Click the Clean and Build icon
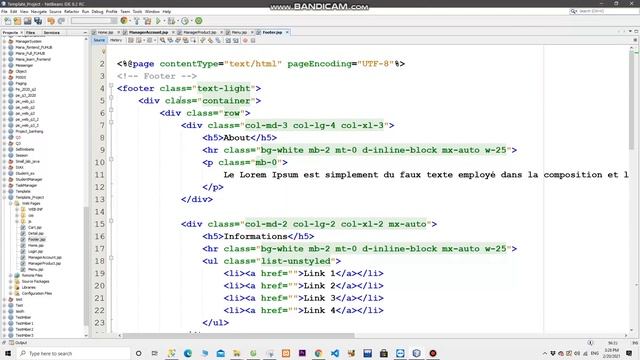 (x=147, y=21)
